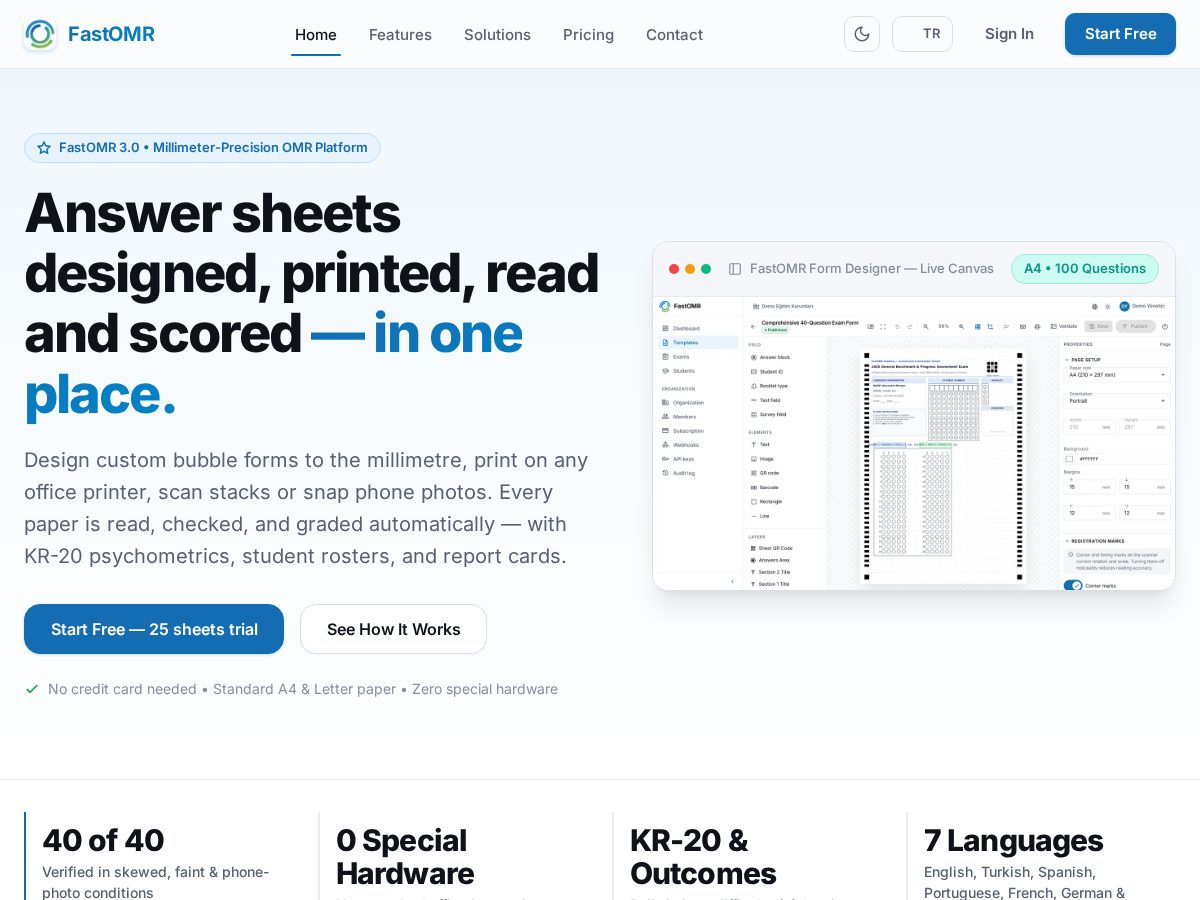Viewport: 1200px width, 900px height.
Task: Click Start Free — 25 sheets trial
Action: 154,629
